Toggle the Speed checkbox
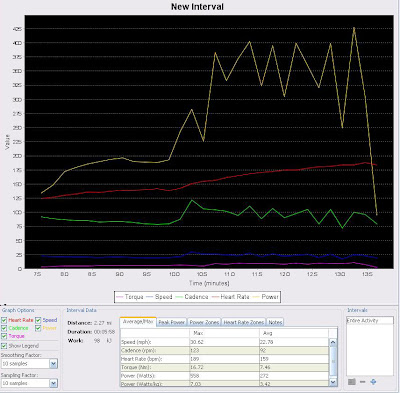Viewport: 400px width, 393px height. click(38, 320)
